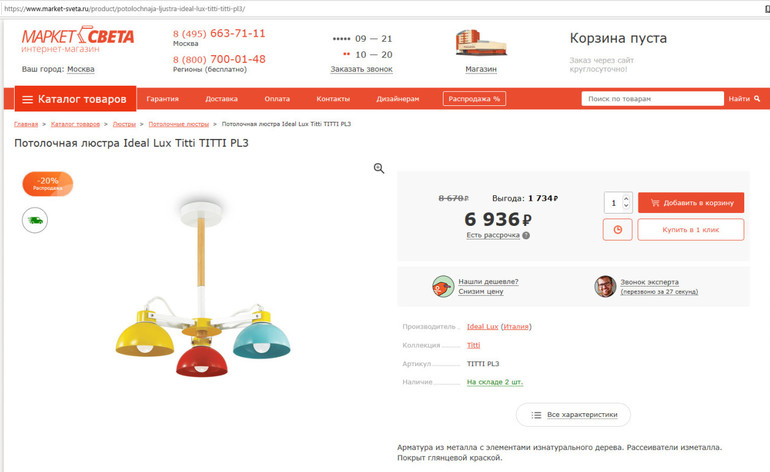This screenshot has width=770, height=472.
Task: Change city by clicking Москва
Action: click(81, 69)
